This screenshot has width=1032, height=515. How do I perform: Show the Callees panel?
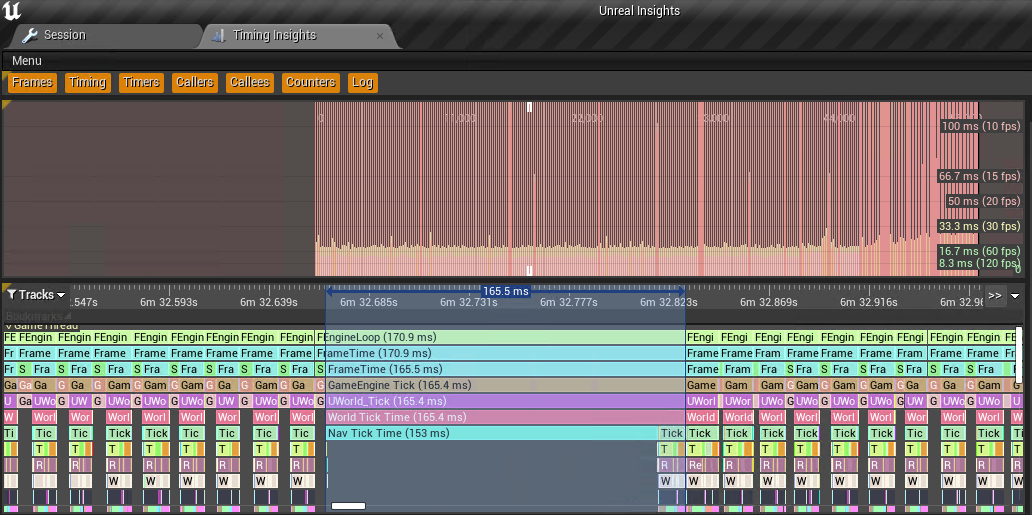pyautogui.click(x=249, y=83)
